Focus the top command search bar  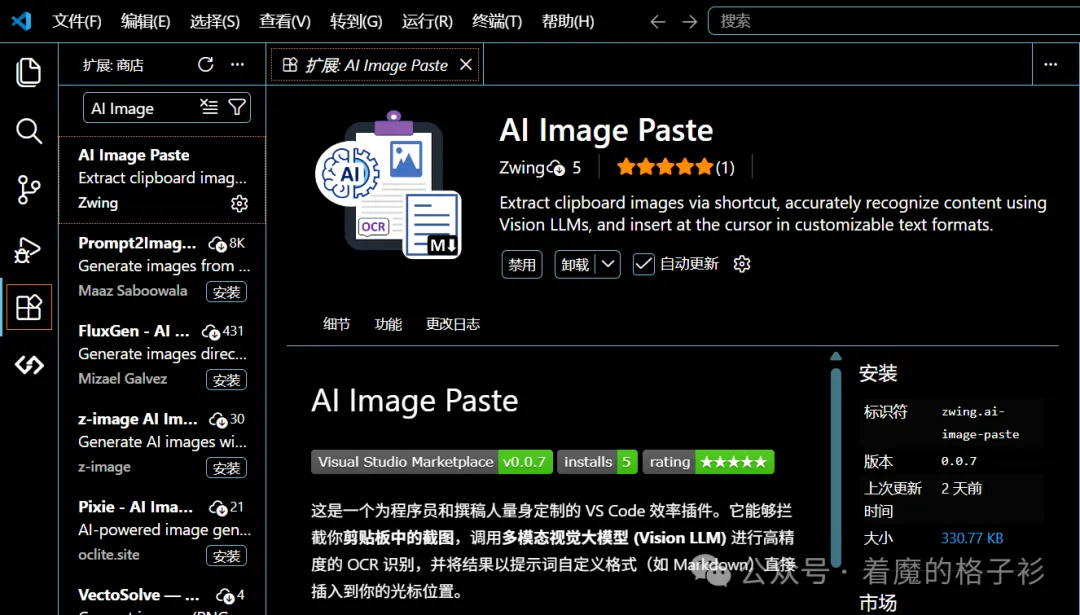(894, 21)
